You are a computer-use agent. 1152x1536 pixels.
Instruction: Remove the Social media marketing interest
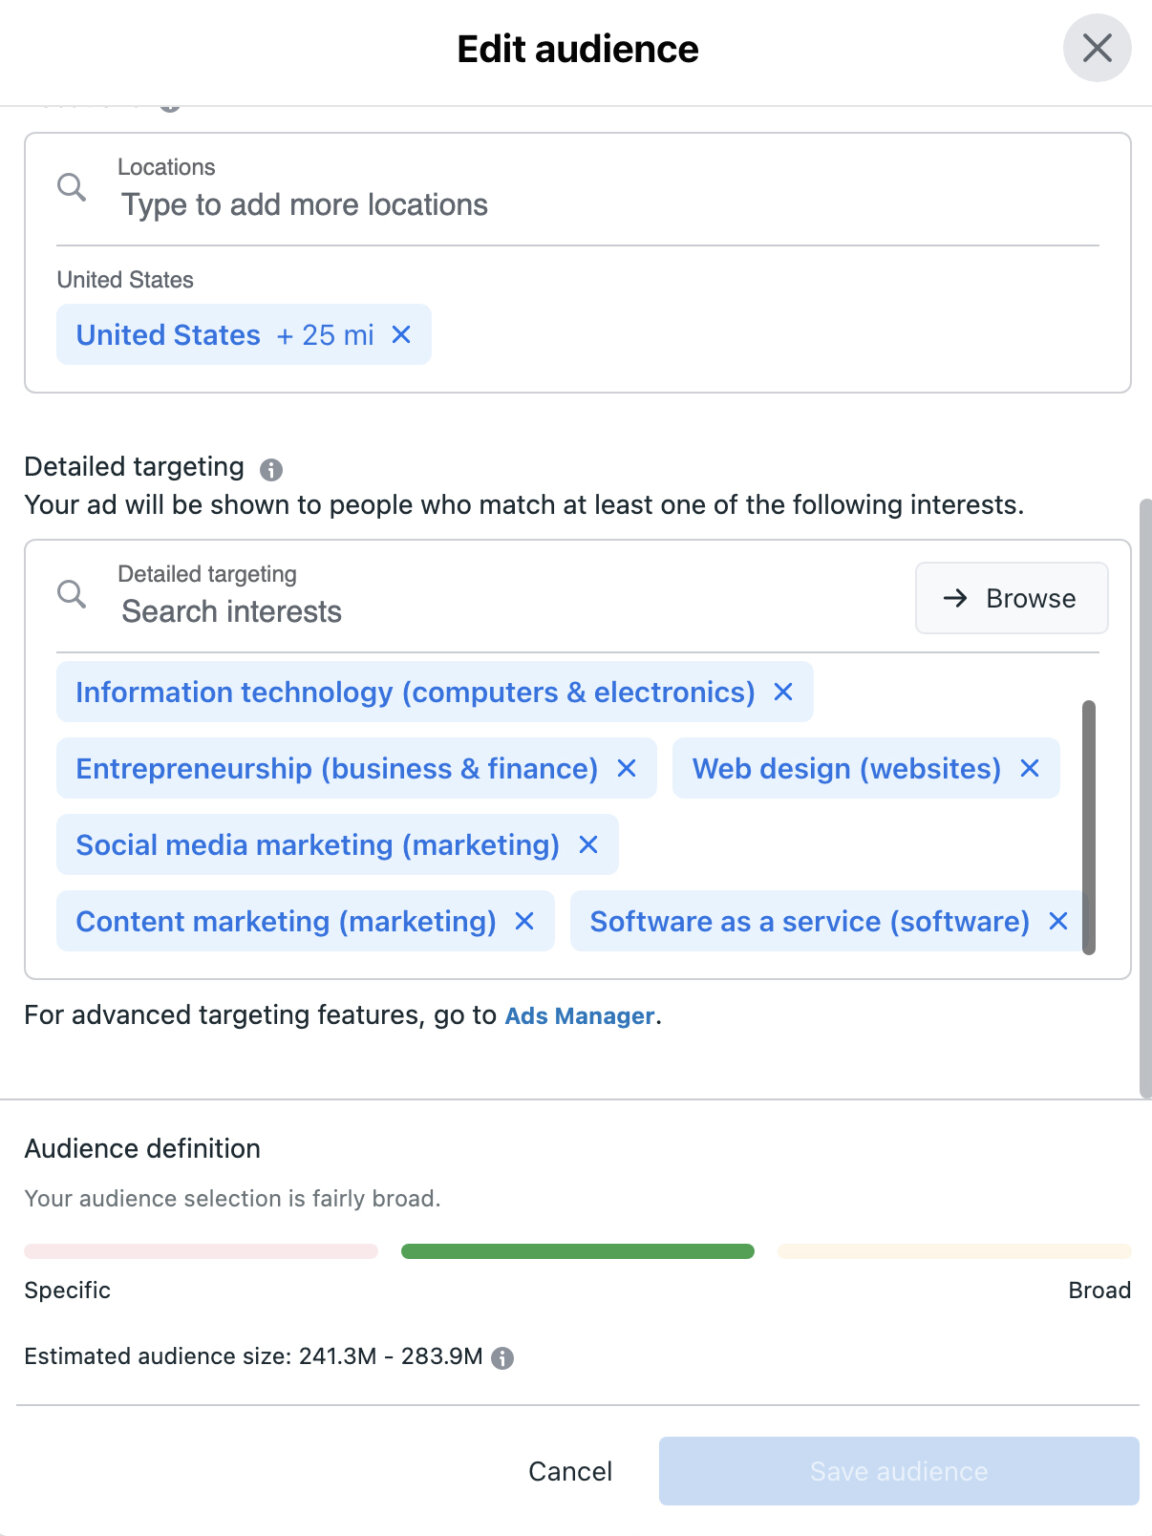tap(589, 845)
